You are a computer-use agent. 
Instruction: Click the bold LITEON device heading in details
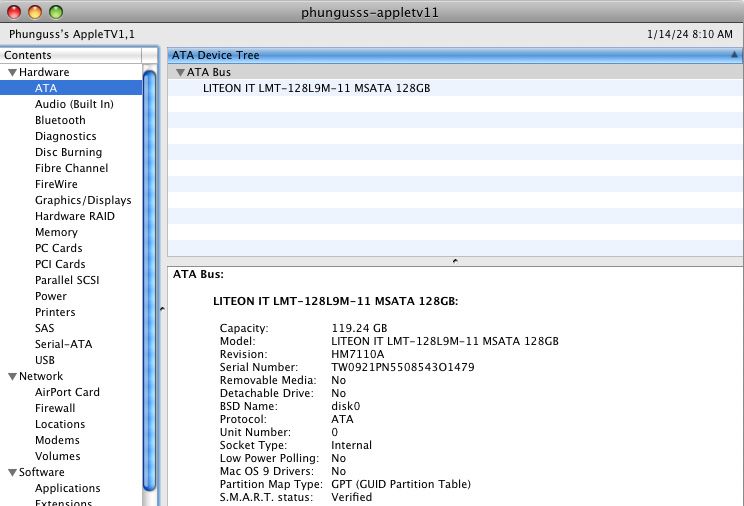tap(335, 301)
